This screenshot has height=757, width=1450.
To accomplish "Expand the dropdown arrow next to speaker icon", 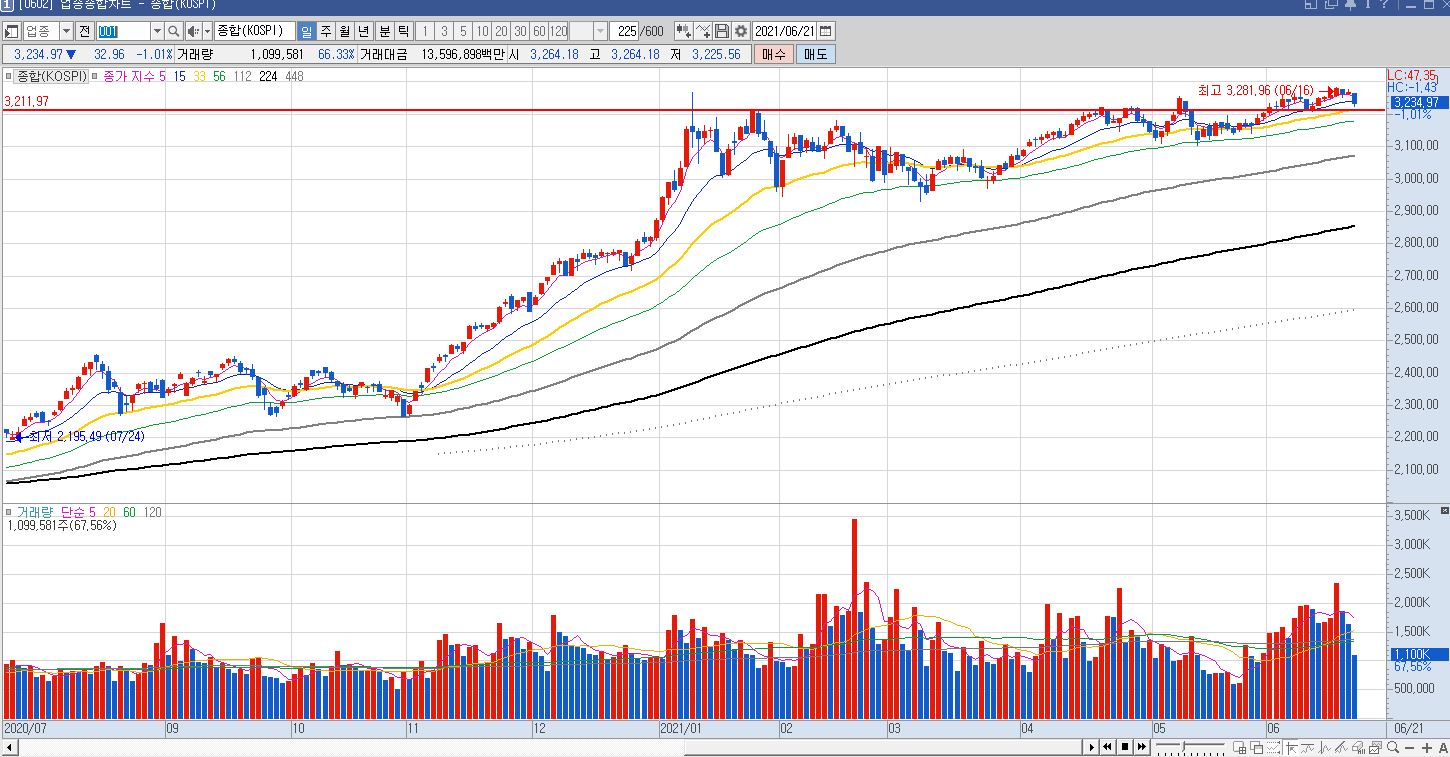I will (x=206, y=31).
